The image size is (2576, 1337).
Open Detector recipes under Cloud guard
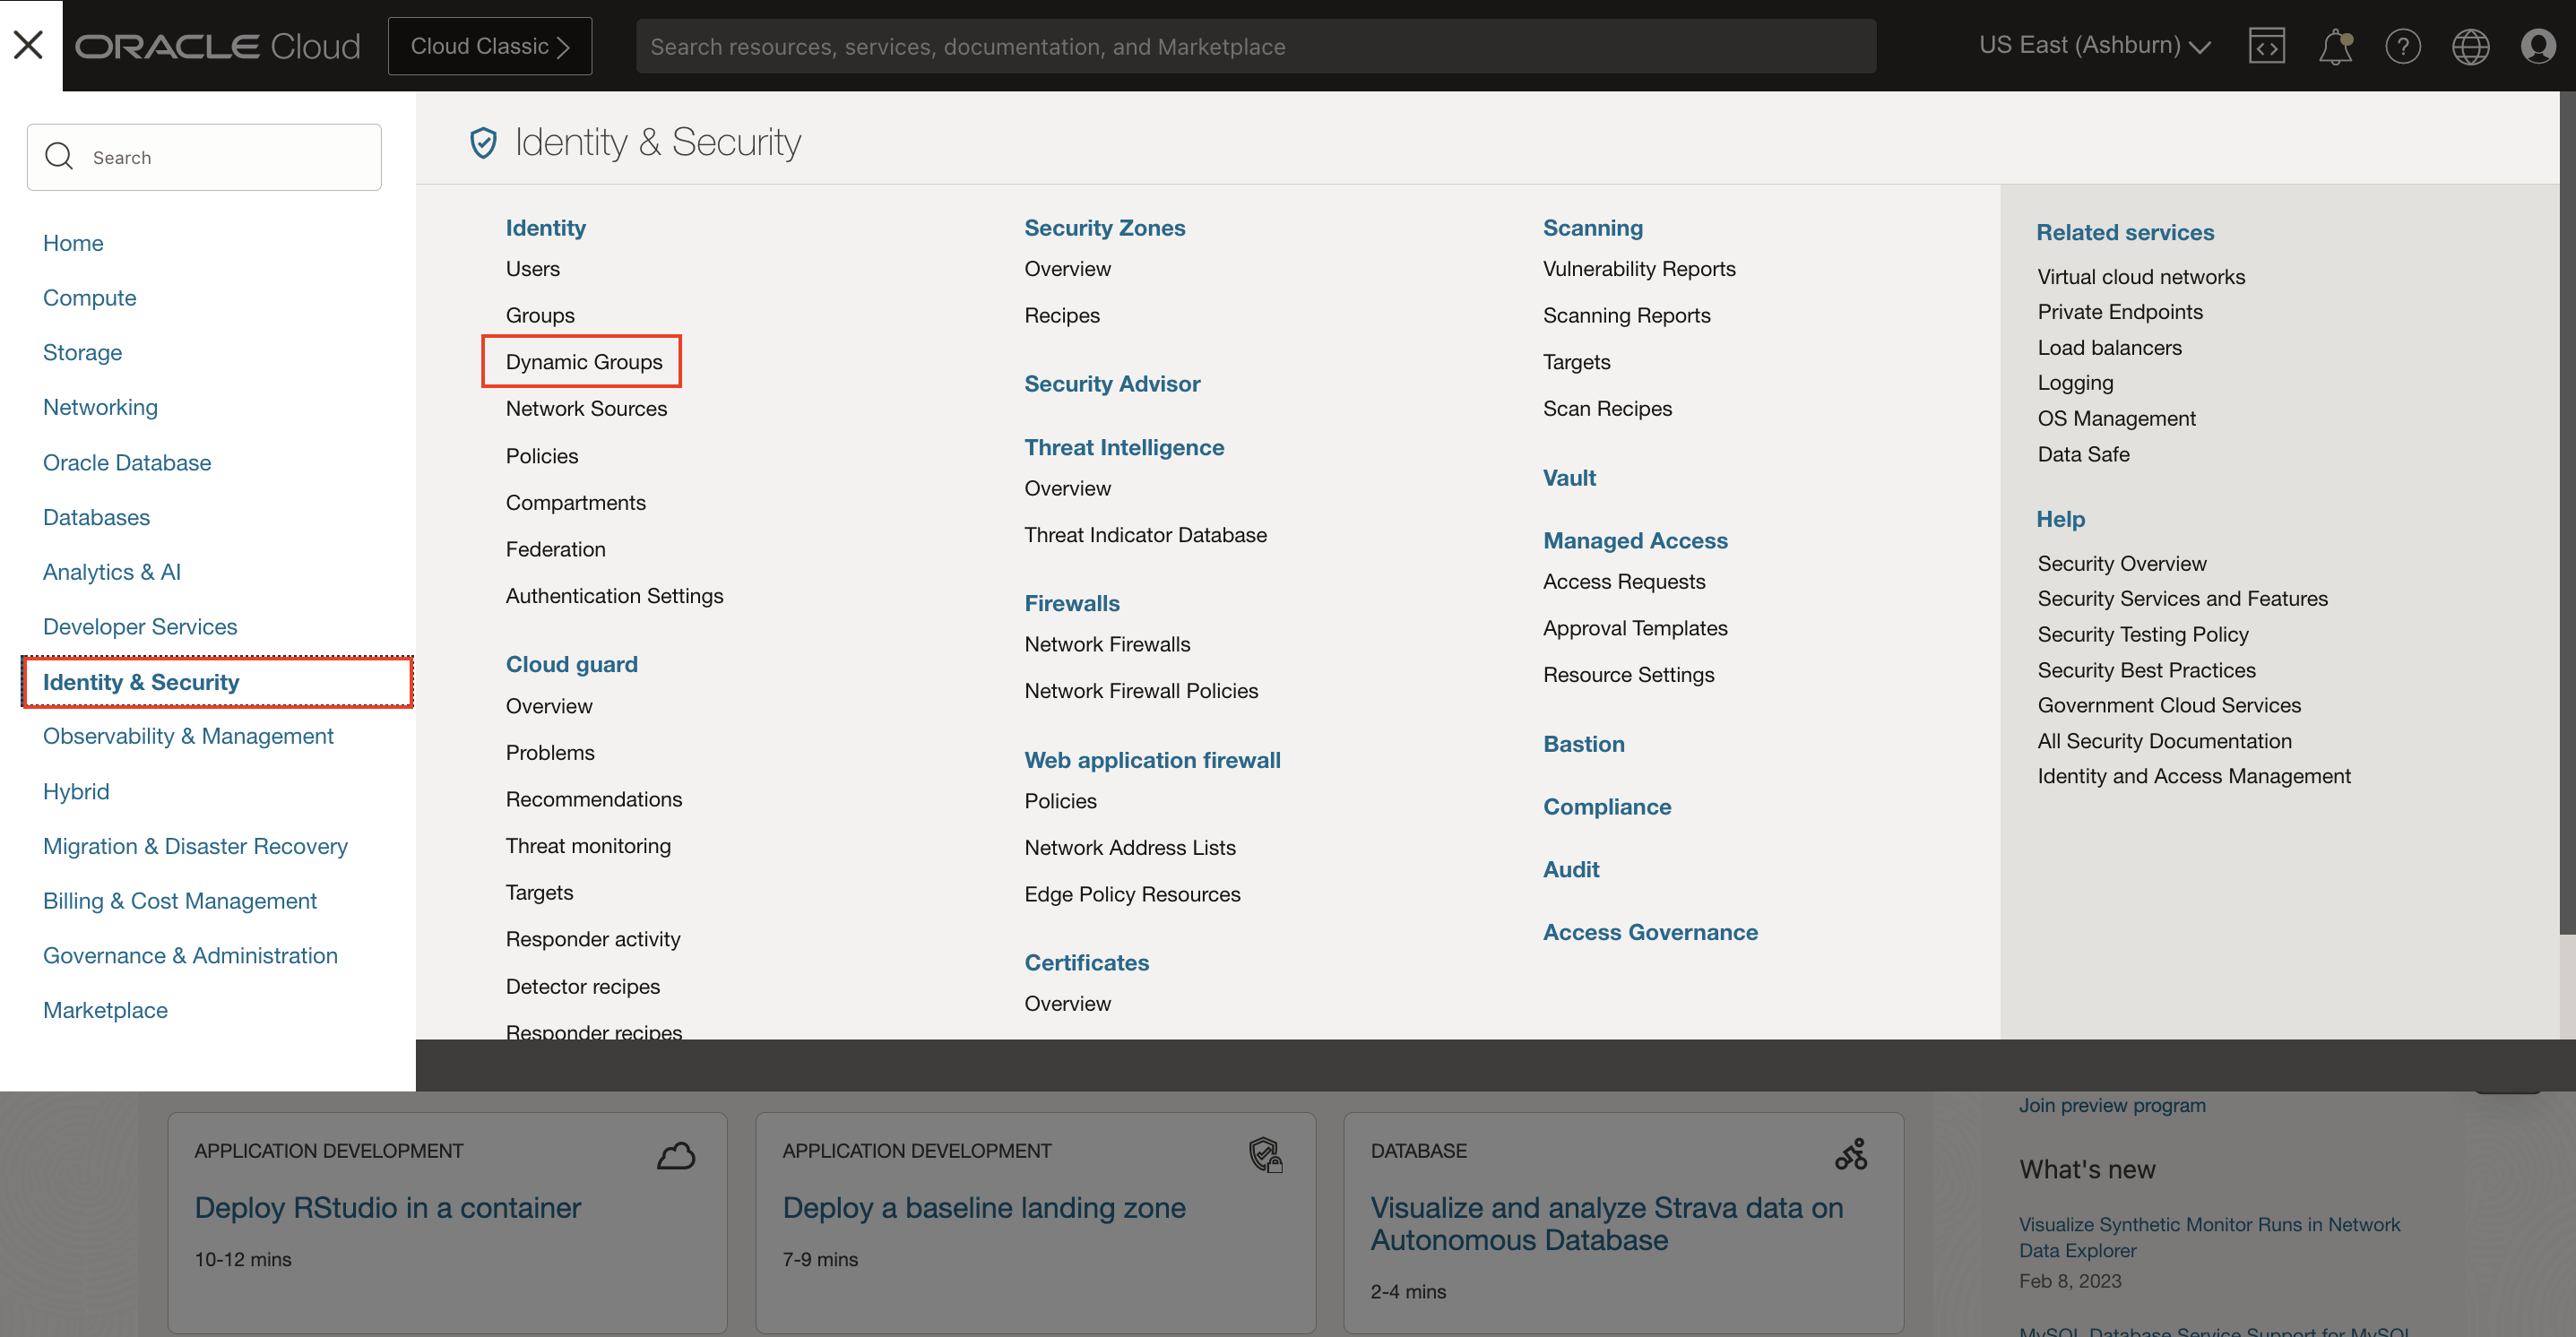583,986
